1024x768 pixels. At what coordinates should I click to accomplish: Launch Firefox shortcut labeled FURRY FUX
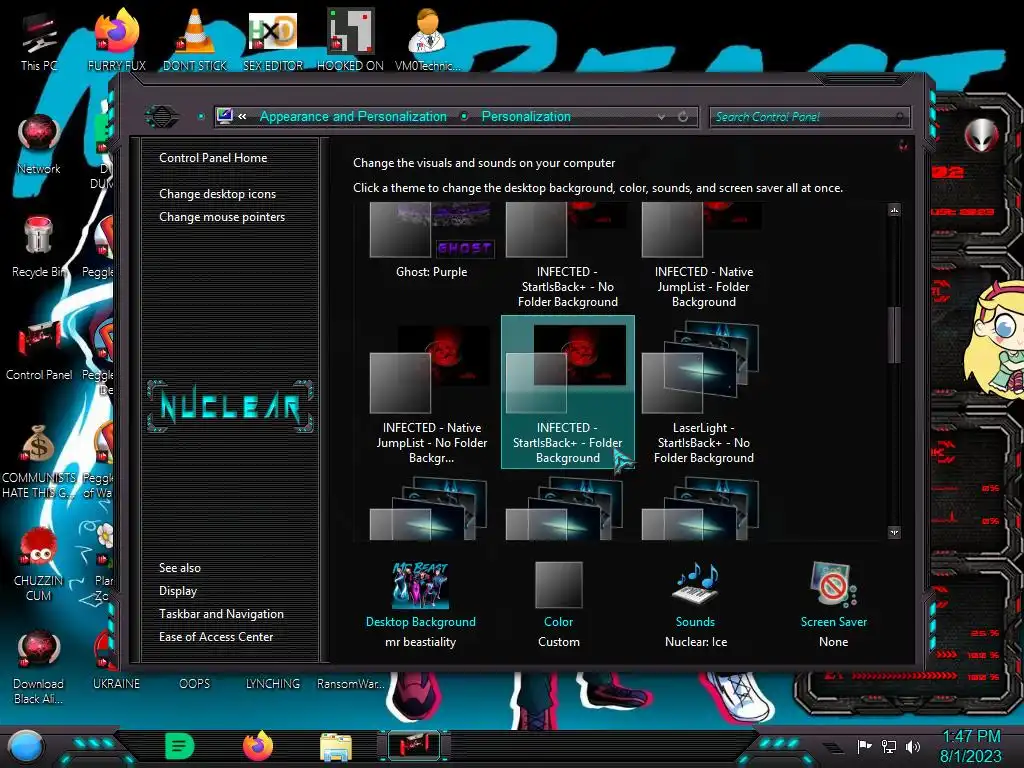[x=117, y=40]
